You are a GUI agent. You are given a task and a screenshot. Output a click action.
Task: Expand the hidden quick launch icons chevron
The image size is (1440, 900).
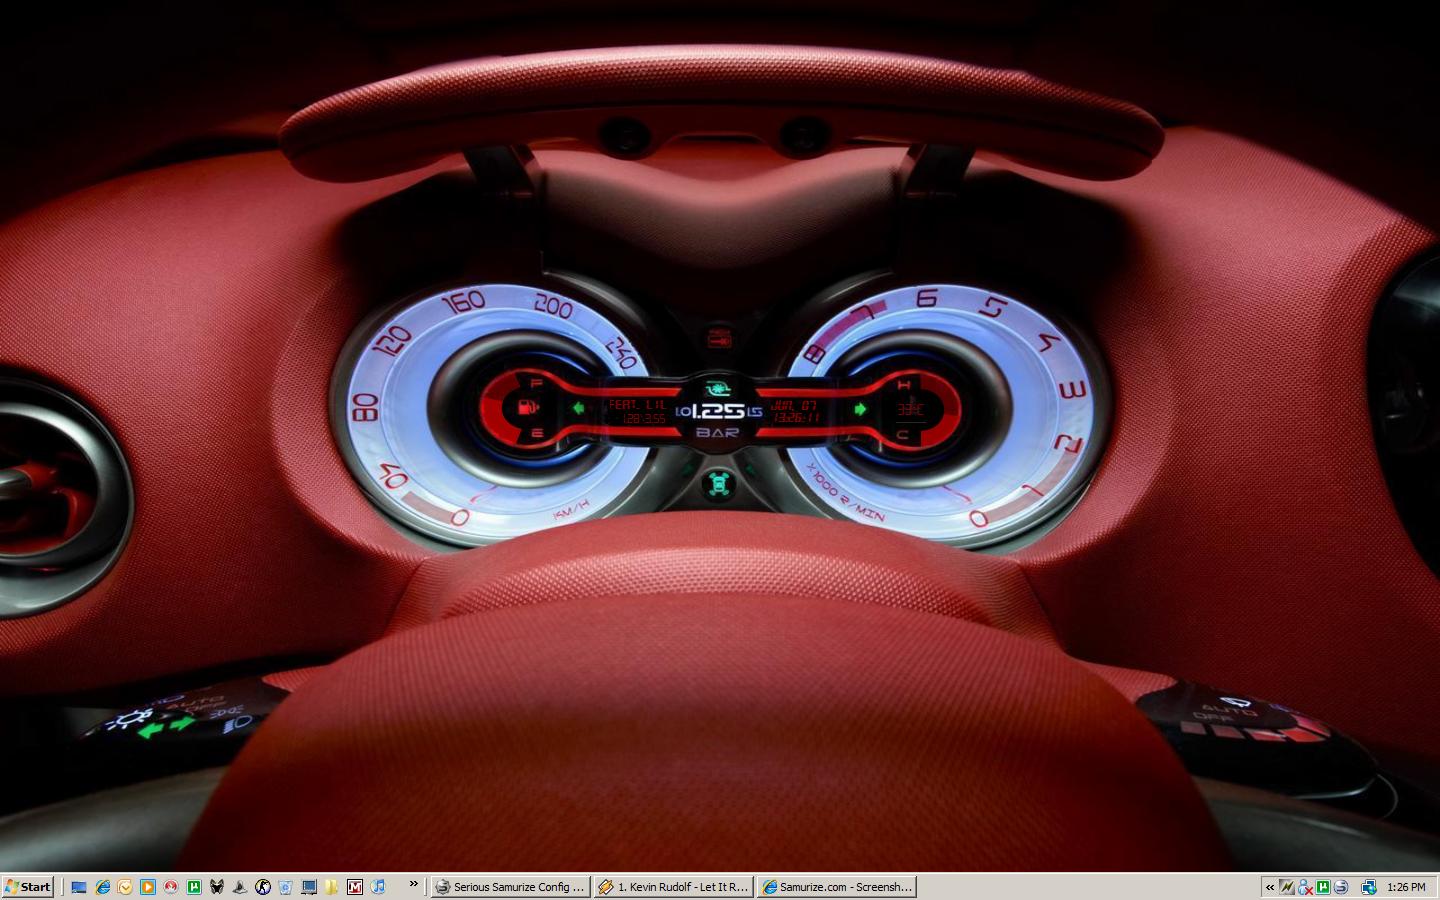tap(413, 884)
